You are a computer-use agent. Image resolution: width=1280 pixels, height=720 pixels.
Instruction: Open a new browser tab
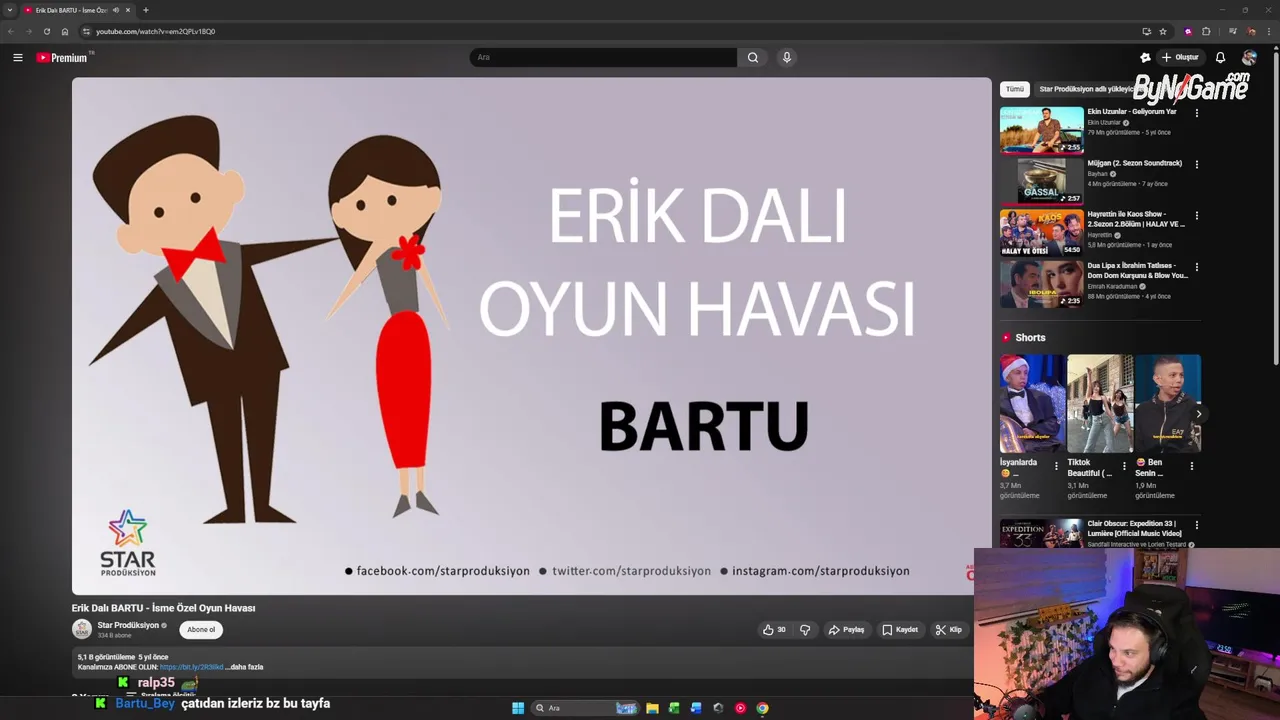(x=146, y=10)
